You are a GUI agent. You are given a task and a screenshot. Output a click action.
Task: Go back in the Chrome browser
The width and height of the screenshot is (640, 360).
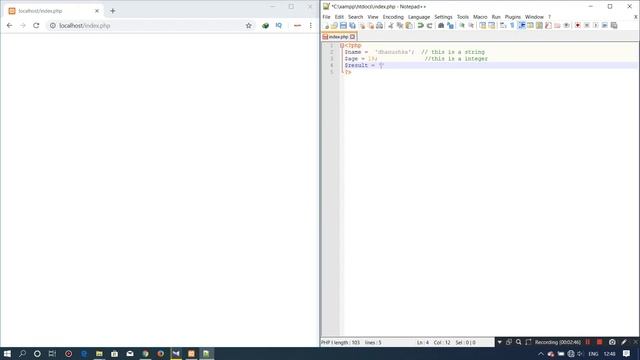click(9, 25)
